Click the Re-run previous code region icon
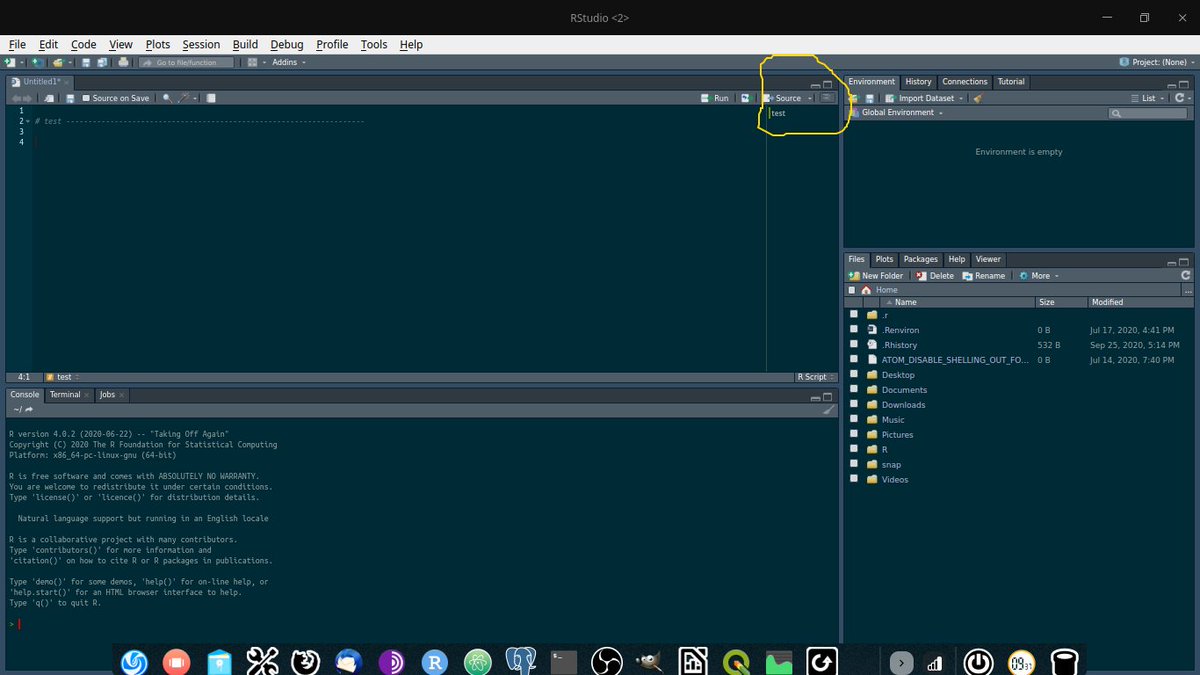The width and height of the screenshot is (1200, 675). pyautogui.click(x=746, y=98)
